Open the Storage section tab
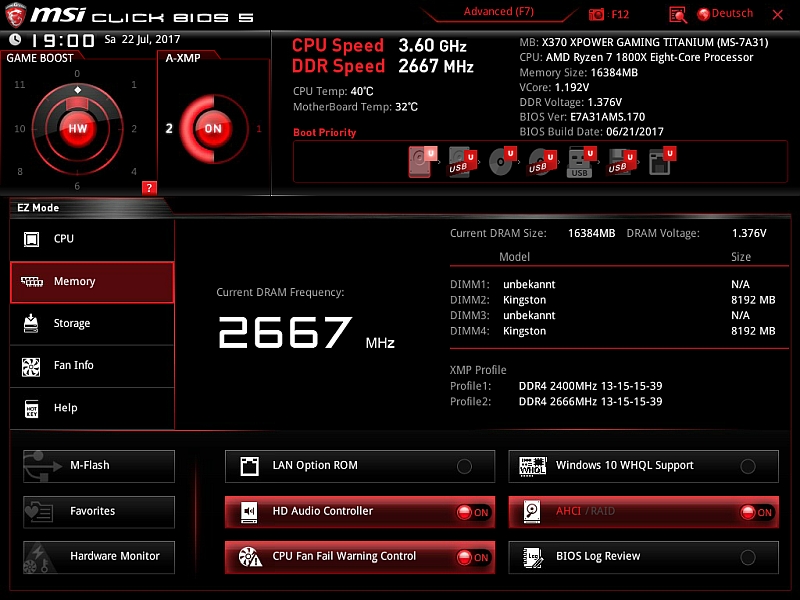 (x=92, y=324)
